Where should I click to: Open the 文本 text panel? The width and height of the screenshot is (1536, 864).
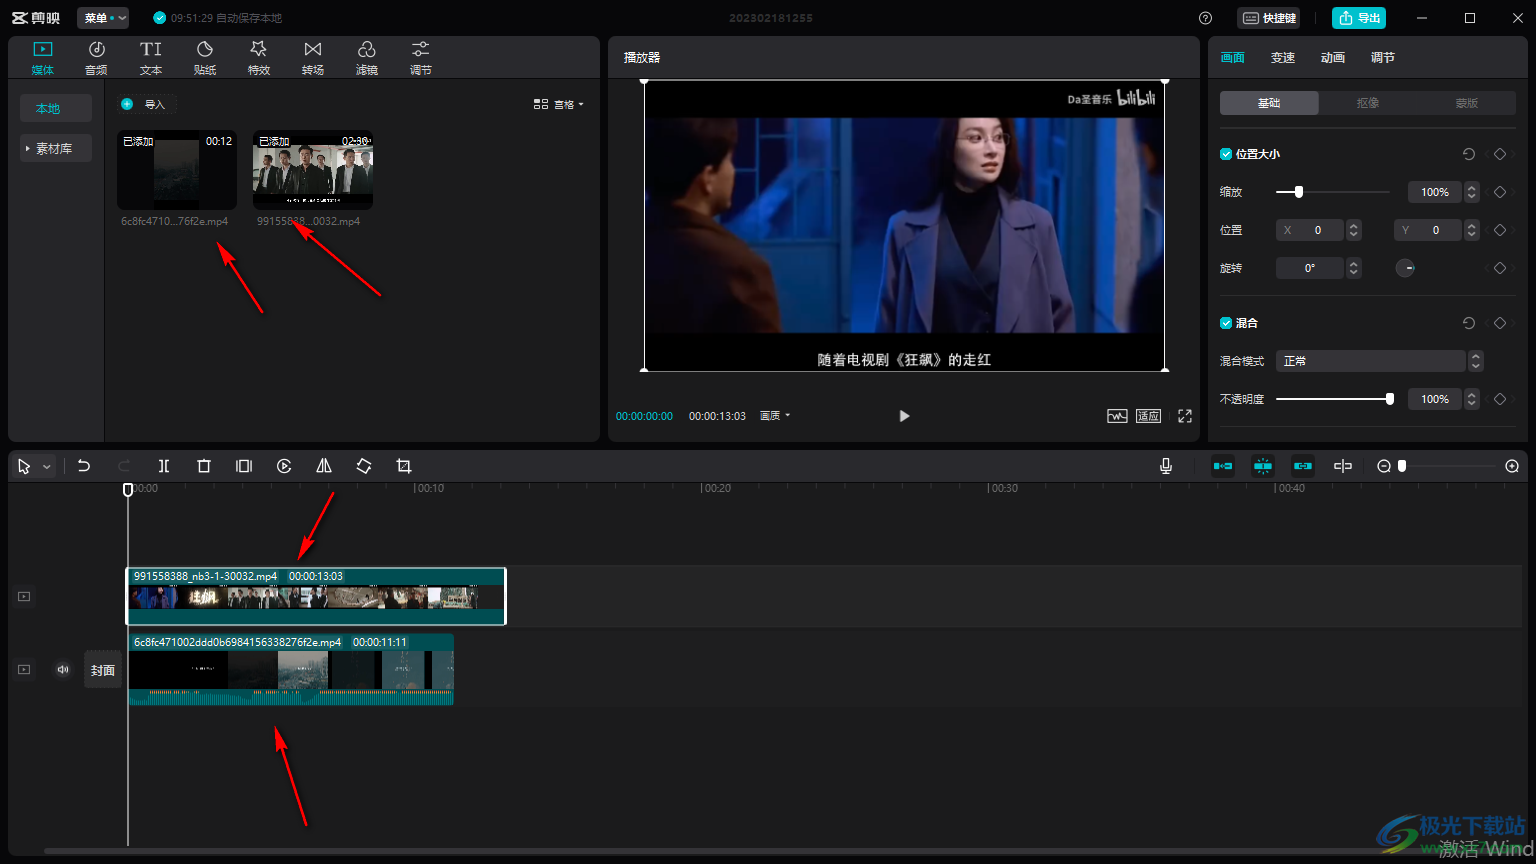point(151,58)
